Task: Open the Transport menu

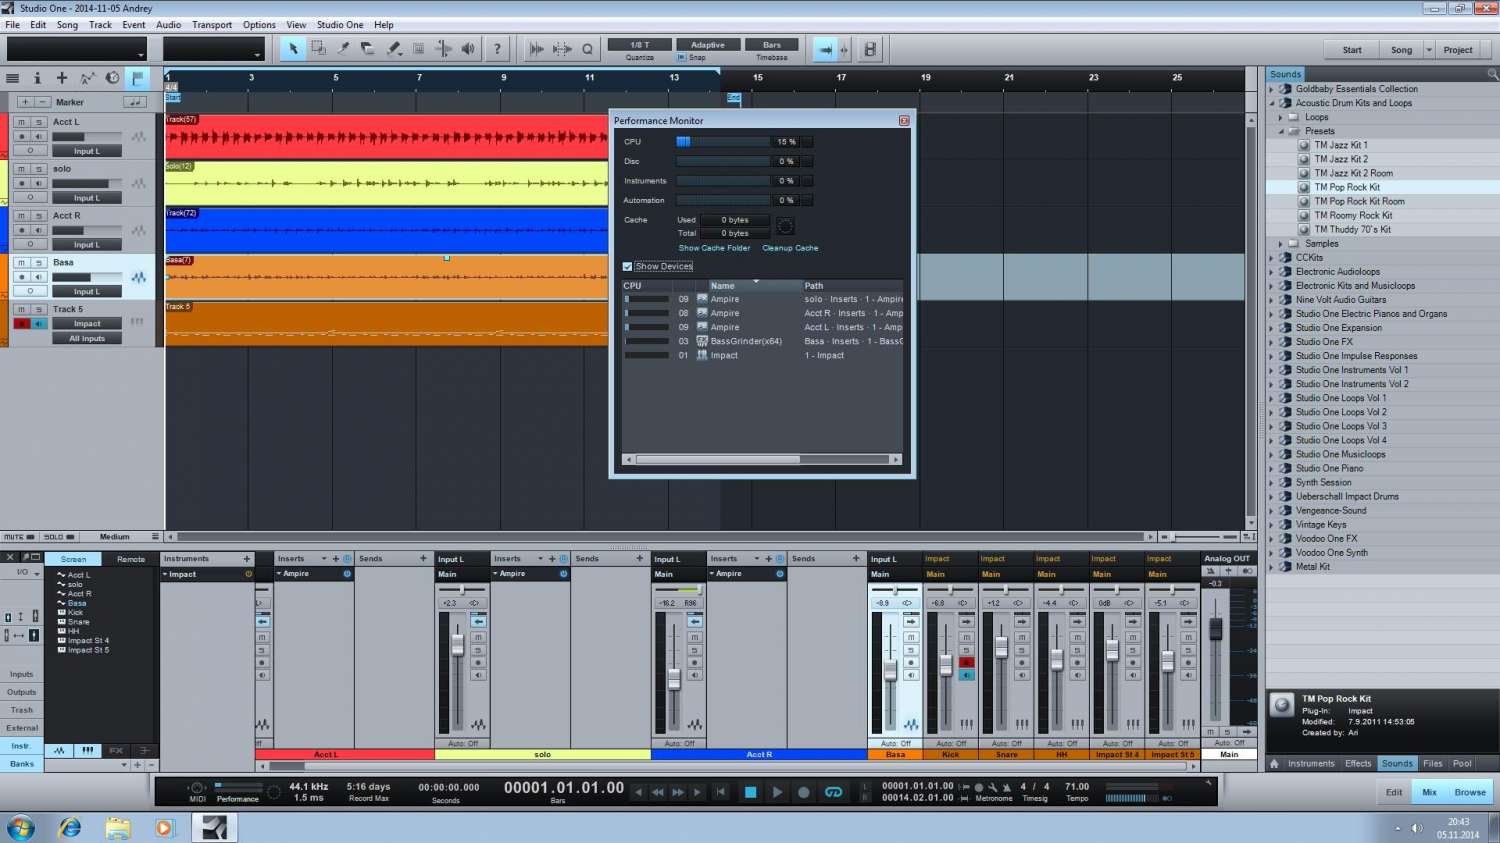Action: tap(211, 25)
